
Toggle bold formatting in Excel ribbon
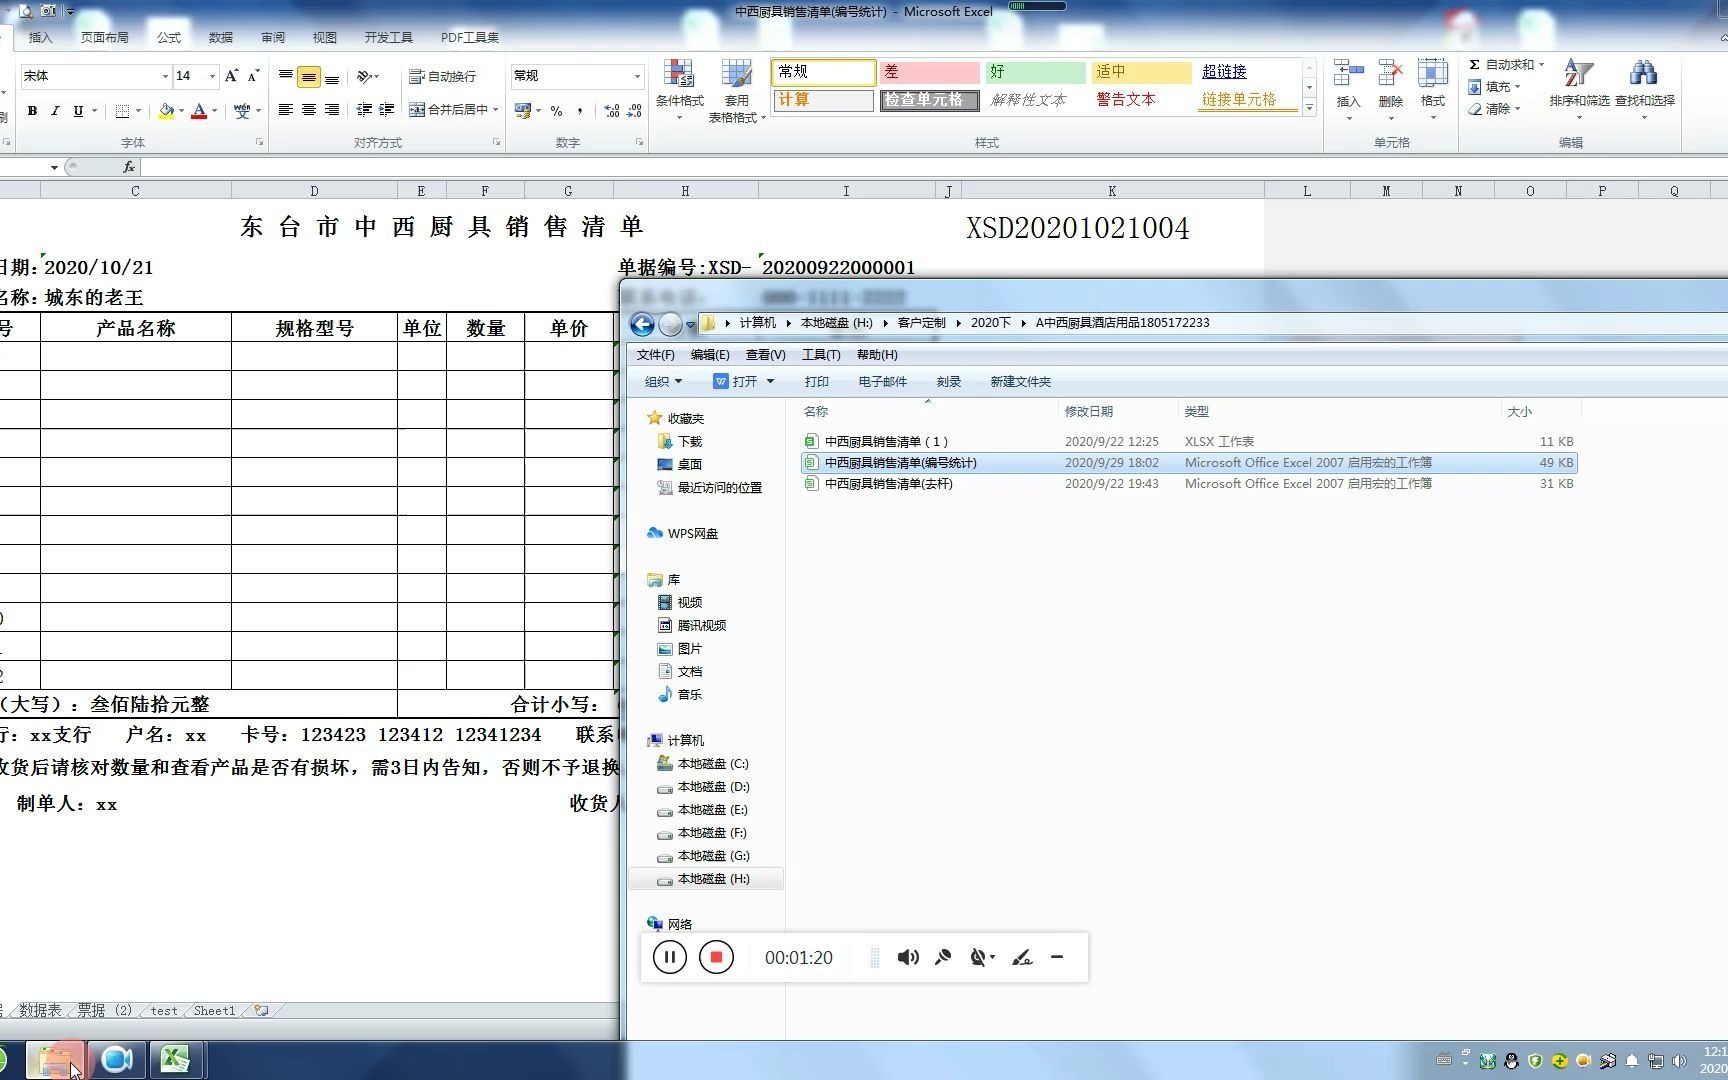[32, 111]
